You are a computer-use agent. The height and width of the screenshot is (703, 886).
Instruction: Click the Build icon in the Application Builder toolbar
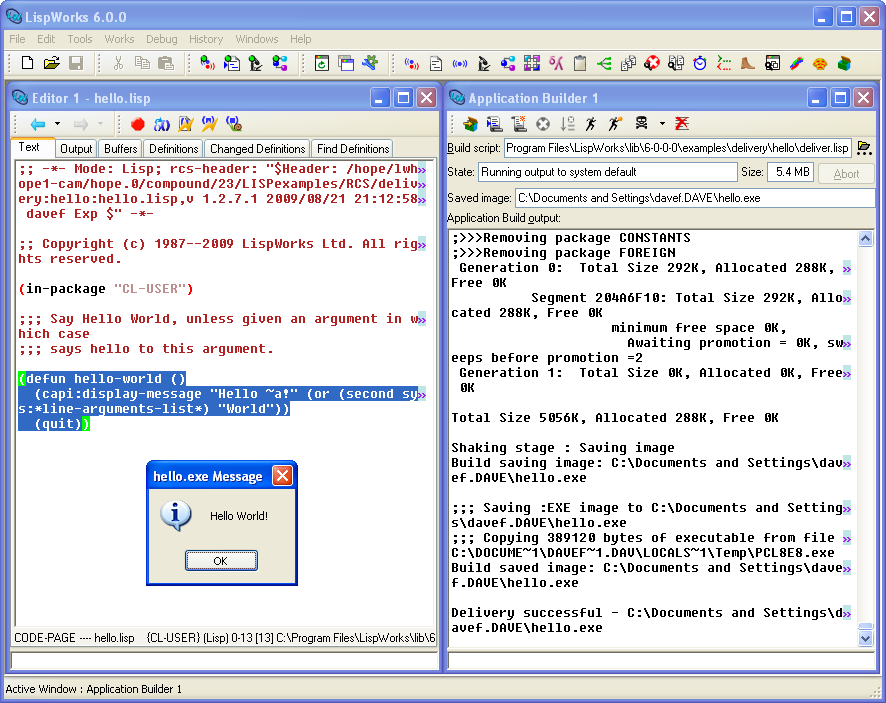470,124
